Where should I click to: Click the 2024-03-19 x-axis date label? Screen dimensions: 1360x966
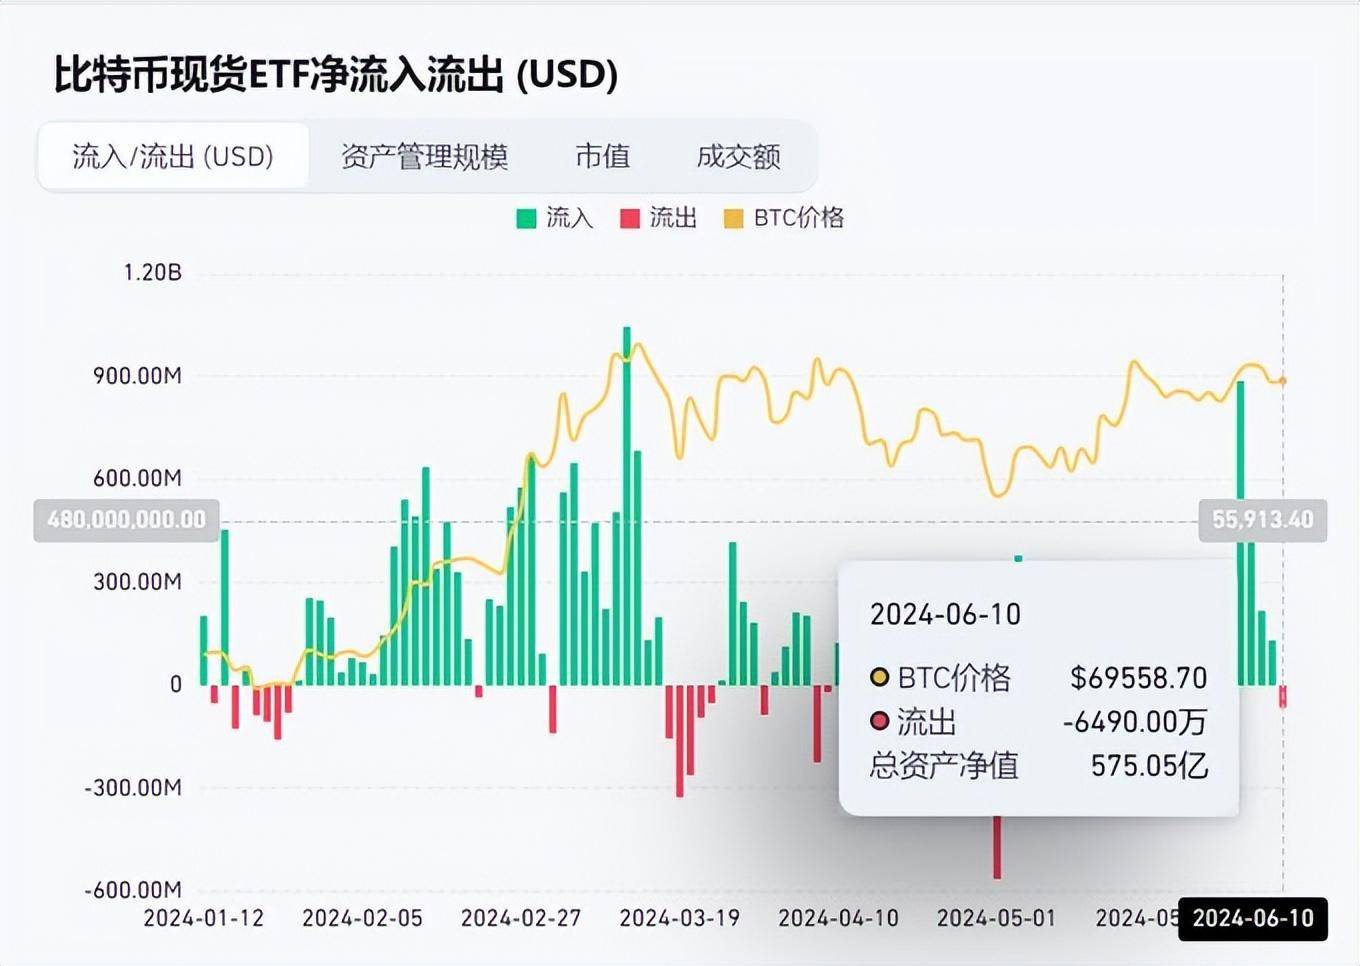(679, 918)
